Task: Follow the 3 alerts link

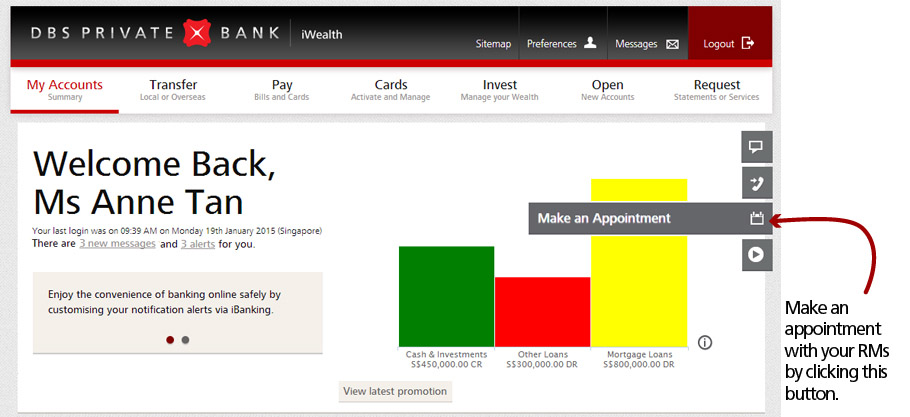Action: [x=198, y=244]
